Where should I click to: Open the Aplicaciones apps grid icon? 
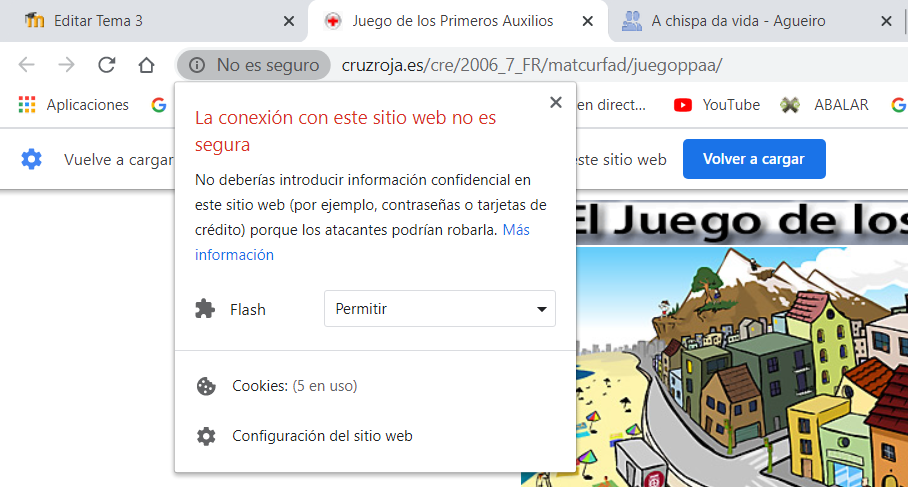pyautogui.click(x=27, y=105)
